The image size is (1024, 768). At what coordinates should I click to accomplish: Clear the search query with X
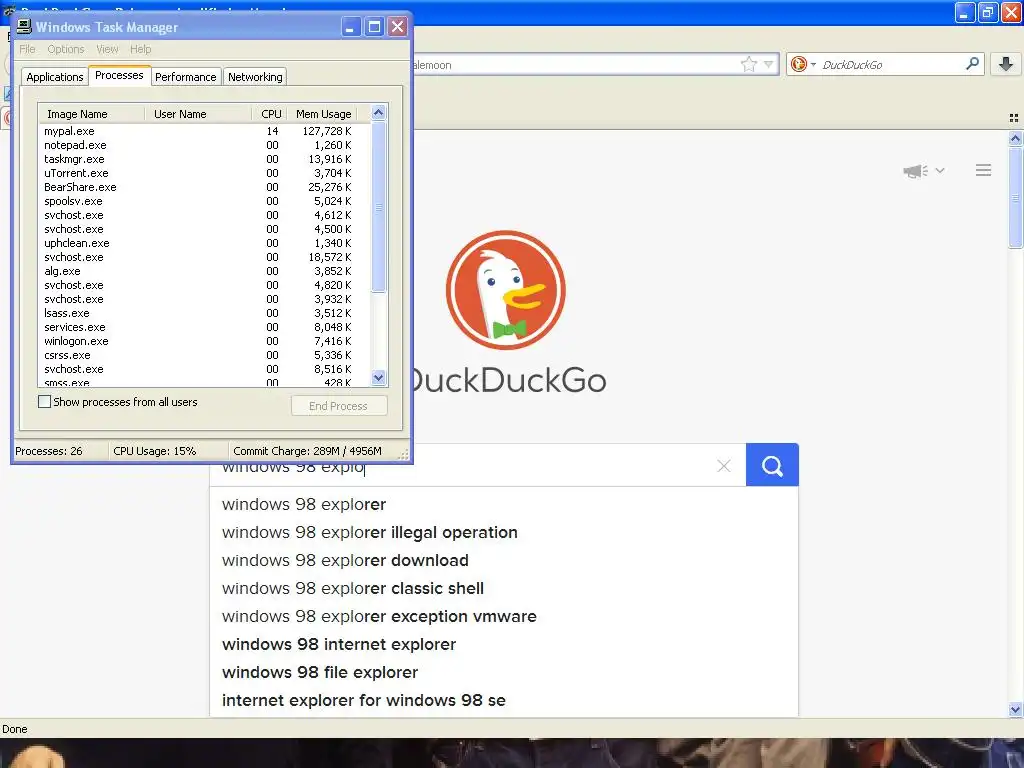(724, 466)
